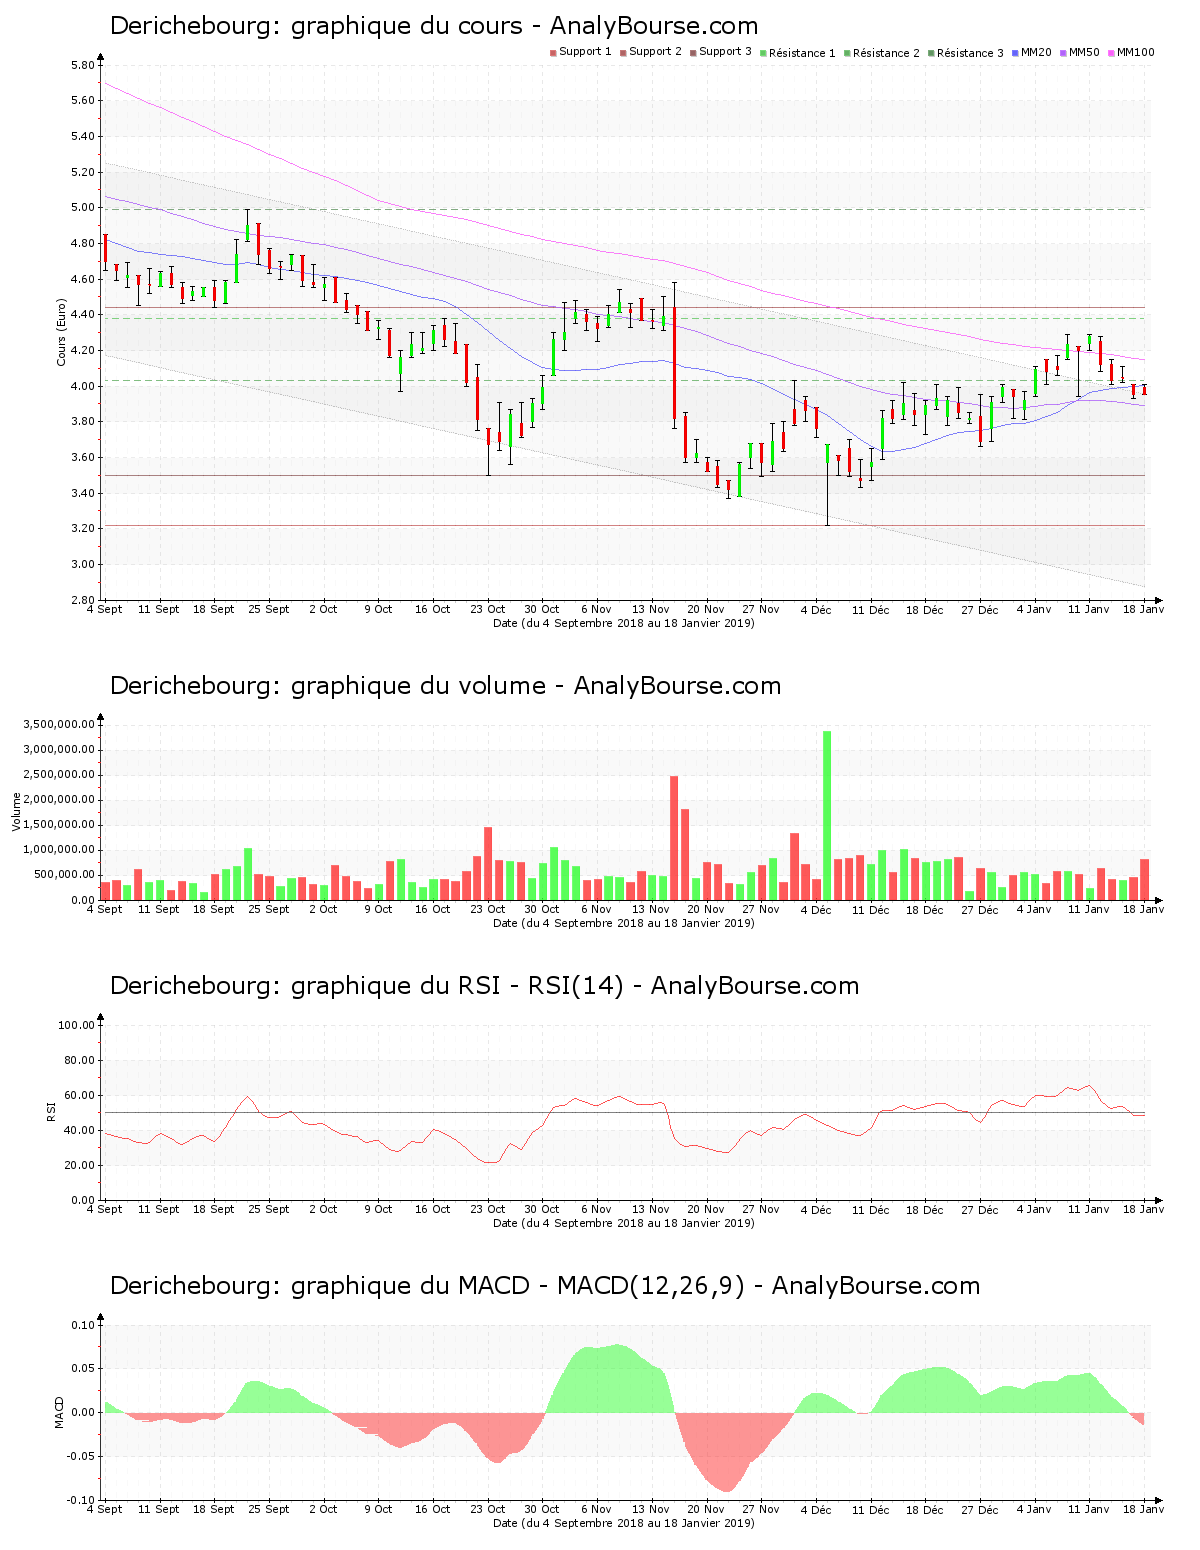Click the 'graphique du volume' chart title

point(445,686)
